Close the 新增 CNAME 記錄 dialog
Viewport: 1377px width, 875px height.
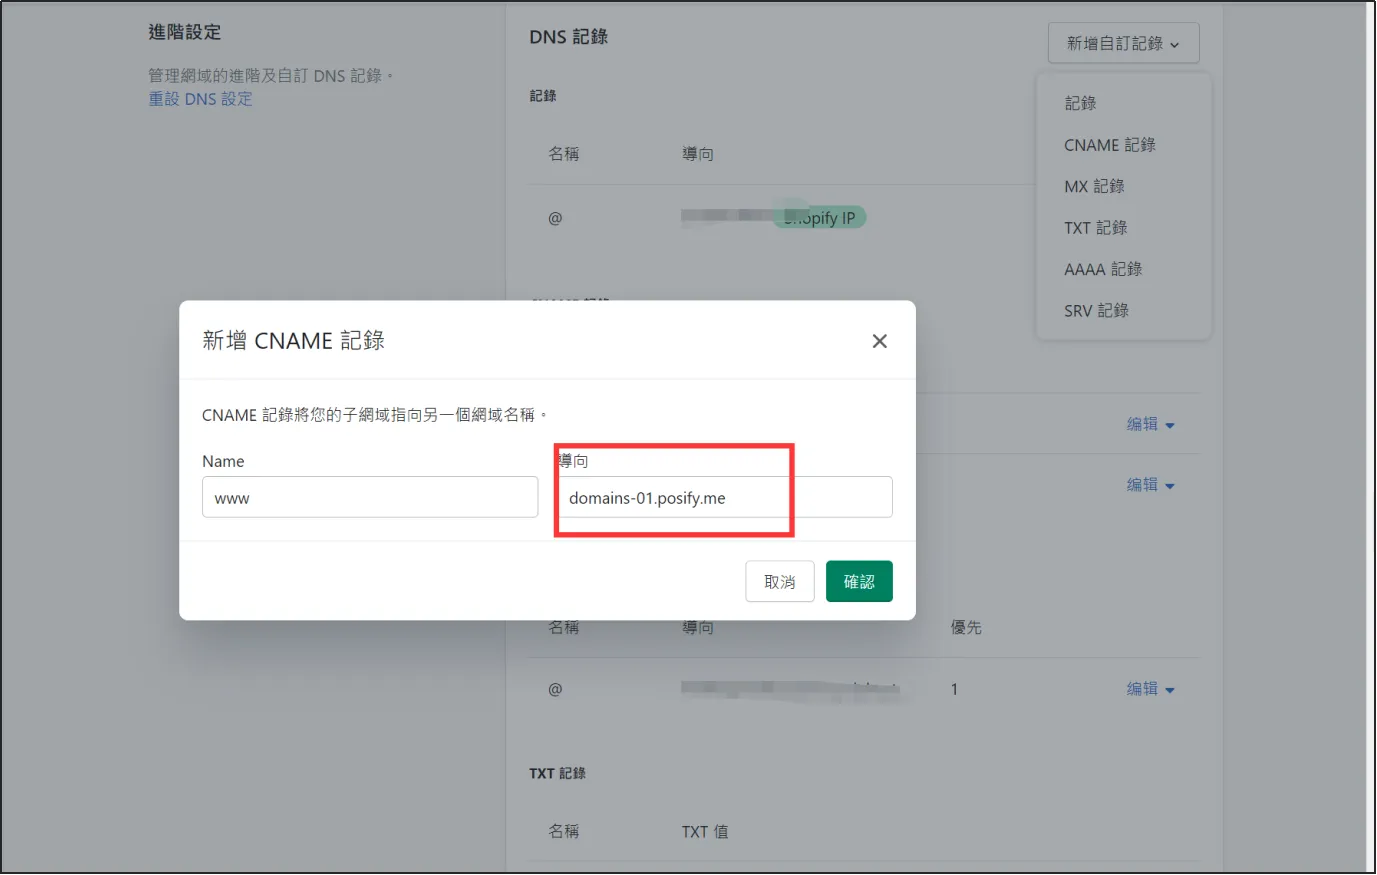[879, 341]
